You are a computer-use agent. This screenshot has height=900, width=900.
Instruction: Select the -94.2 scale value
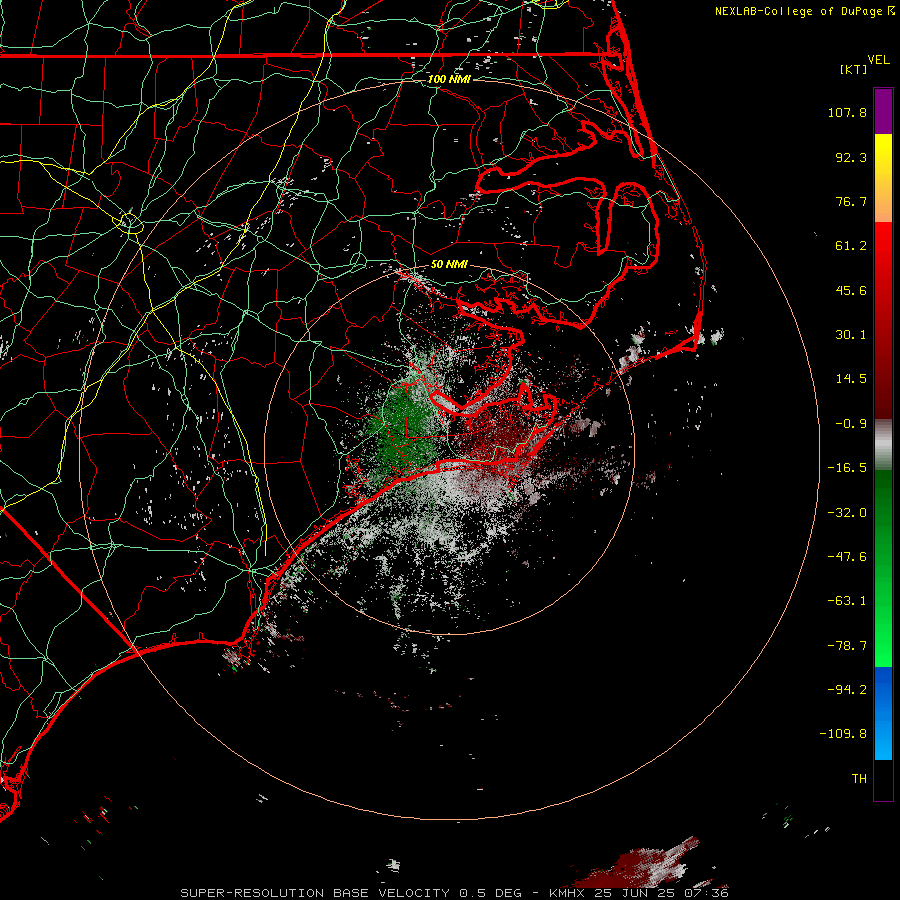click(x=847, y=689)
